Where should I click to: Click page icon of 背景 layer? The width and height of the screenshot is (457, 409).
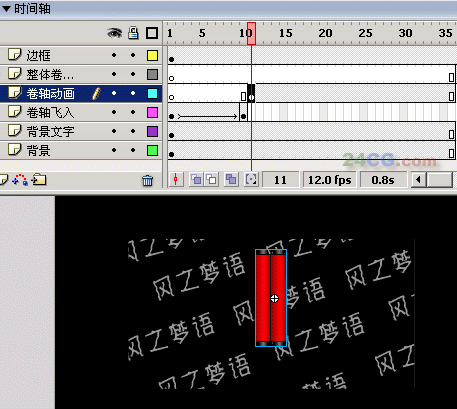[15, 149]
